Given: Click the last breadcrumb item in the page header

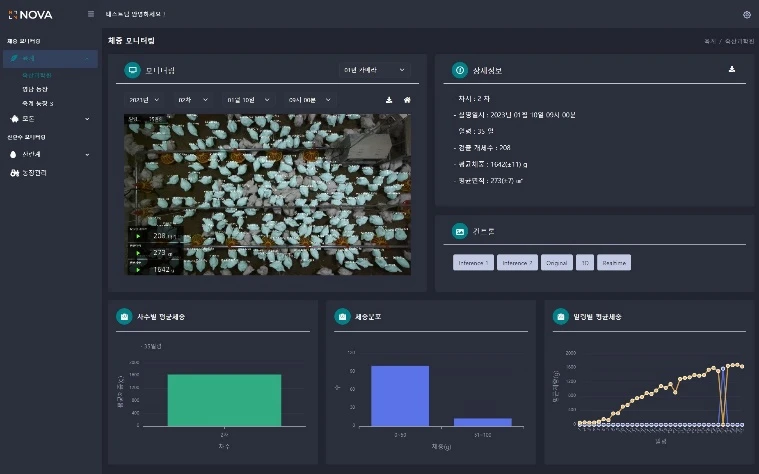Looking at the screenshot, I should point(739,42).
